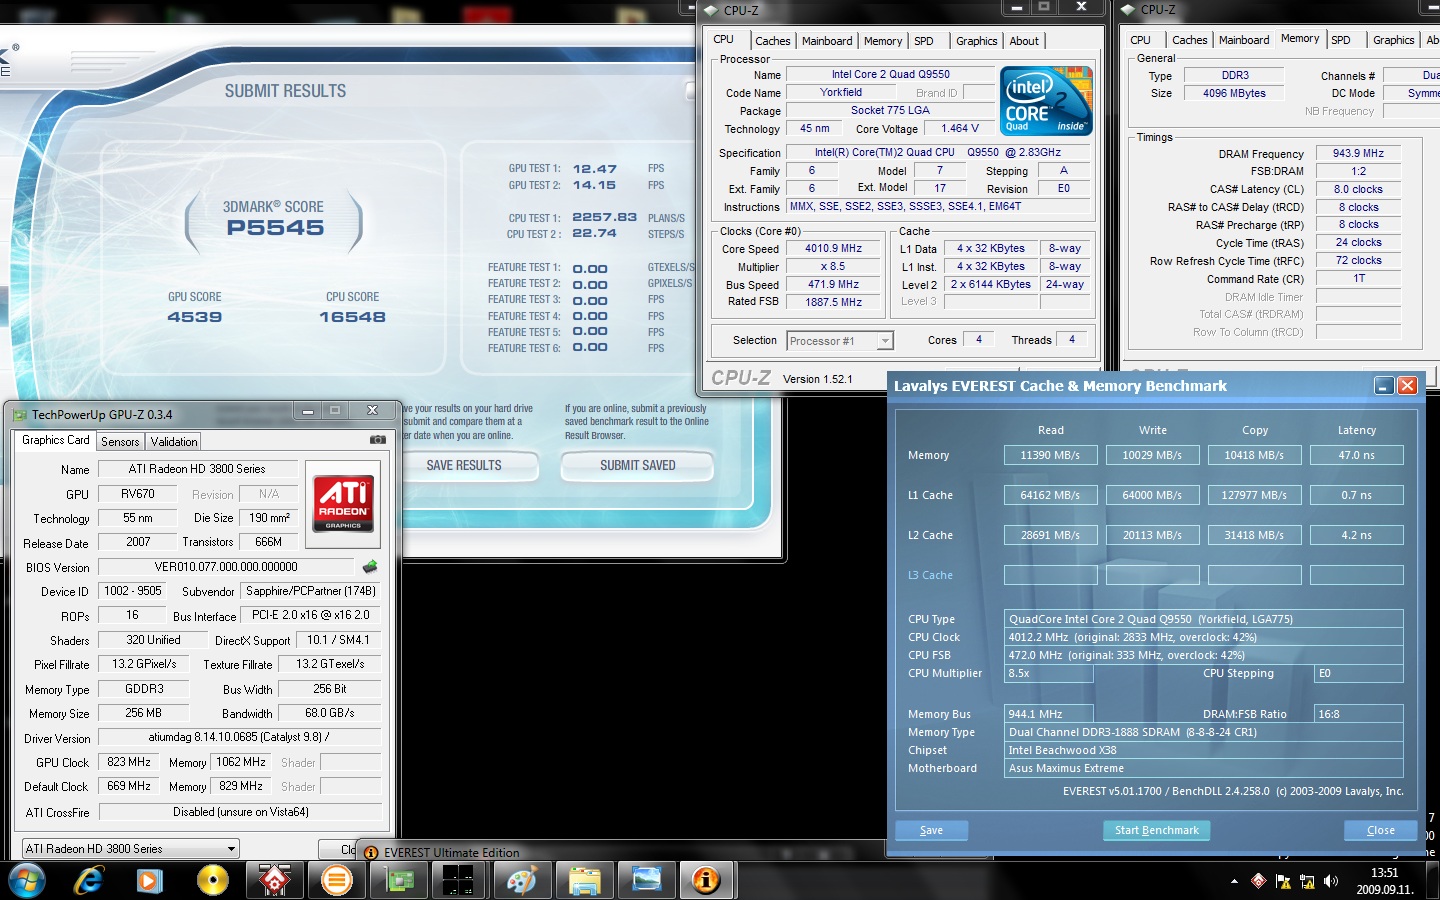This screenshot has width=1440, height=900.
Task: Open the network status tray icon
Action: 1307,881
